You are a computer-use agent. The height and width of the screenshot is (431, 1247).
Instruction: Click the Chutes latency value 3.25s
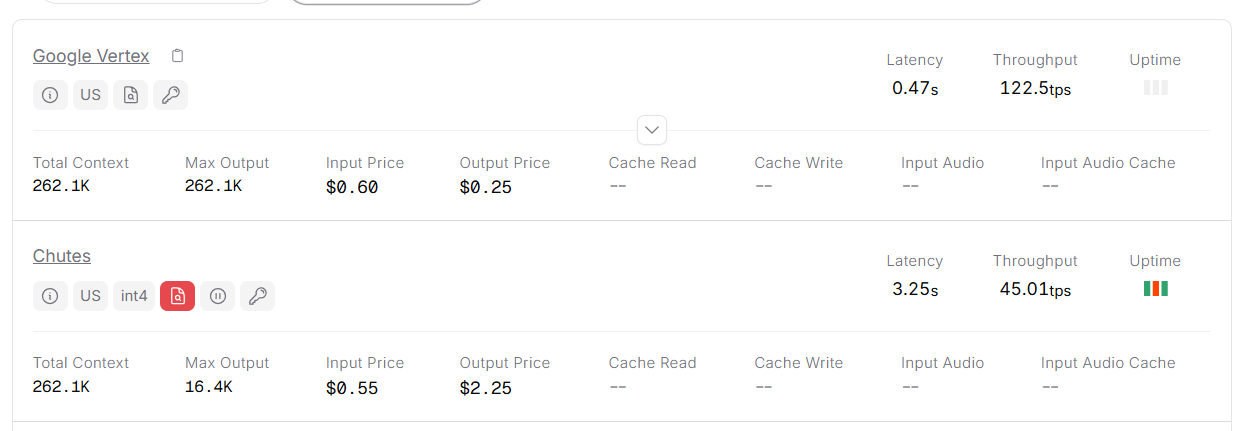click(x=915, y=289)
